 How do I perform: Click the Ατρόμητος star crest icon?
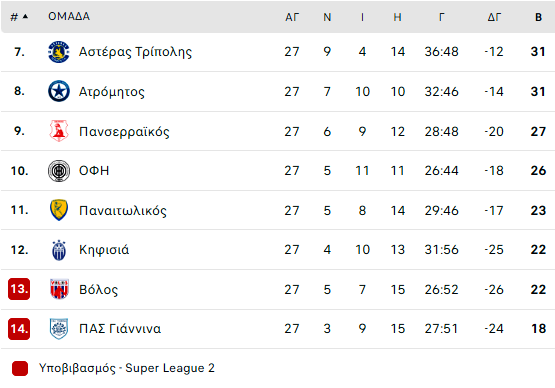click(59, 91)
